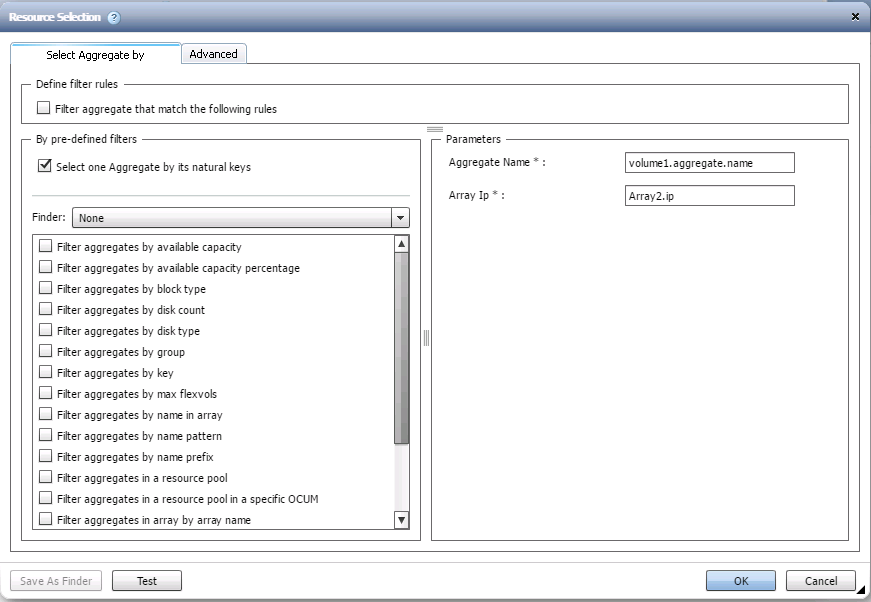Open the help question mark icon
Screen dimensions: 871x602
point(114,18)
